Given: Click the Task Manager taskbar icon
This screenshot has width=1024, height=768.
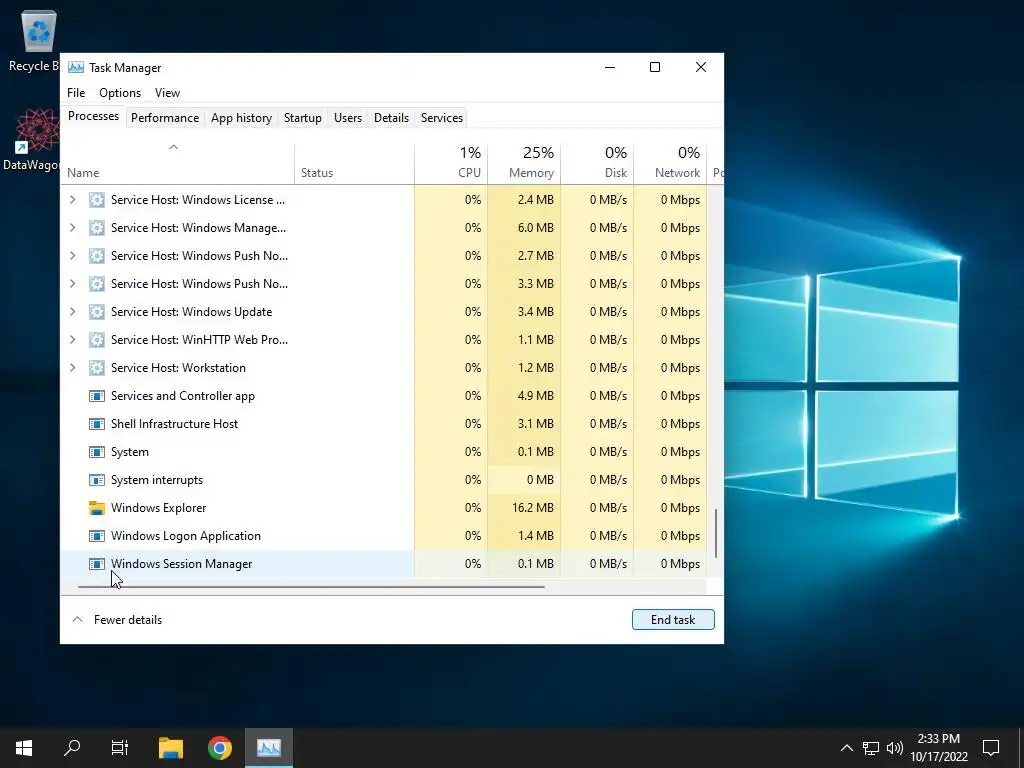Looking at the screenshot, I should click(x=269, y=748).
